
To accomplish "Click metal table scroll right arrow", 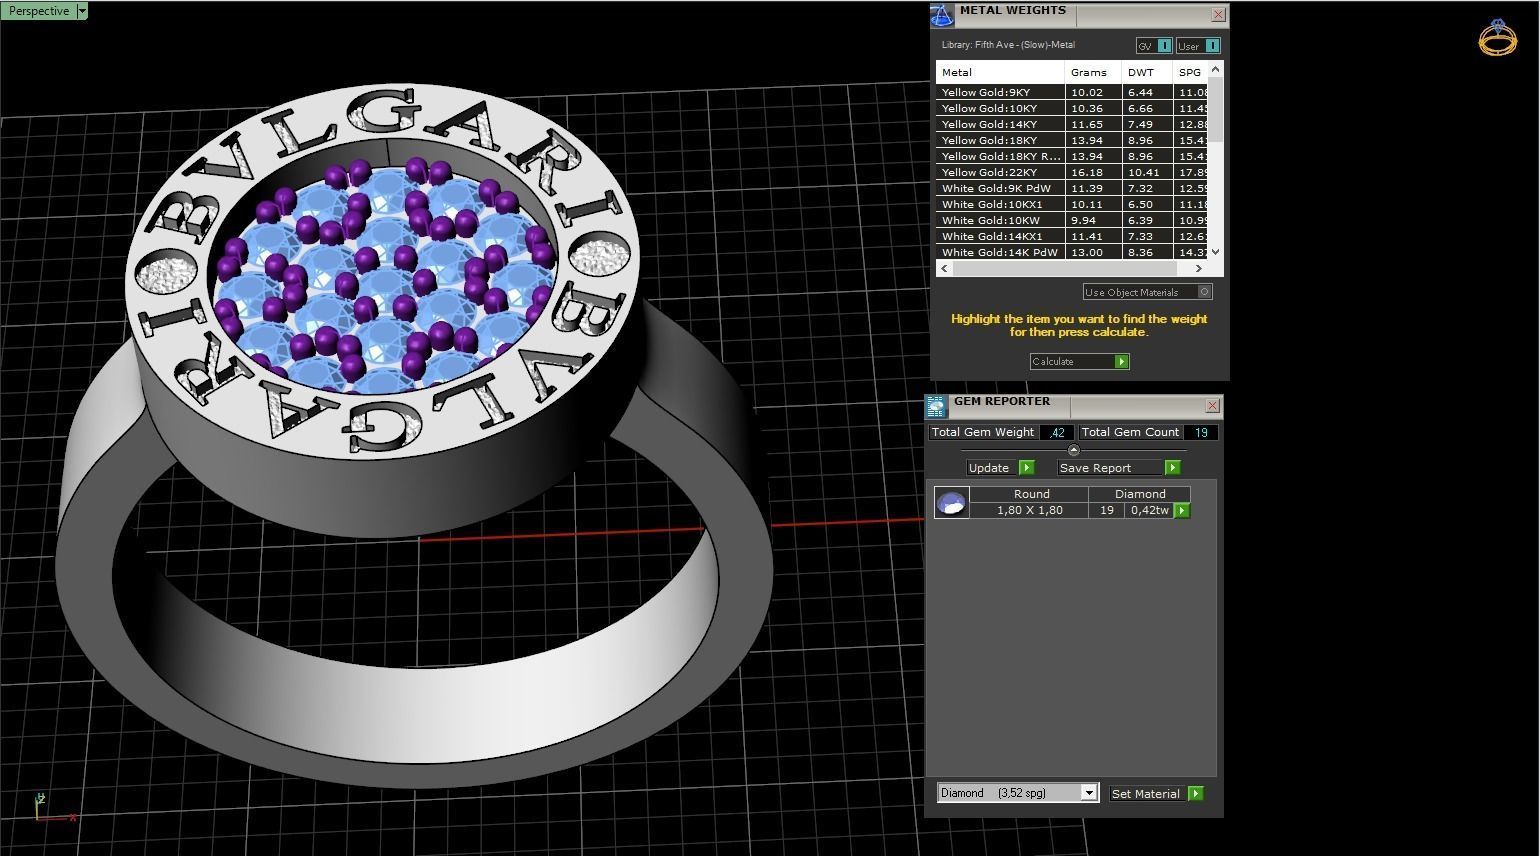I will tap(1199, 268).
